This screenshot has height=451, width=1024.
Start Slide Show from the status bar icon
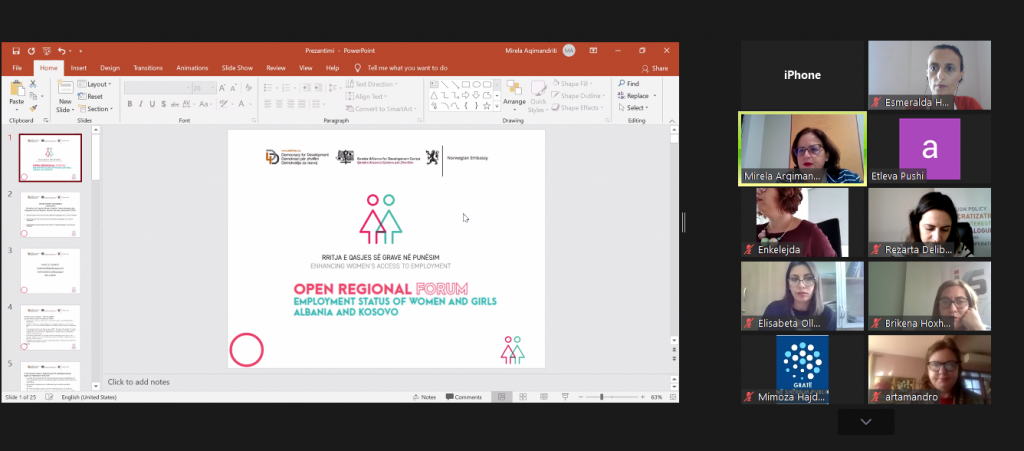pos(565,397)
